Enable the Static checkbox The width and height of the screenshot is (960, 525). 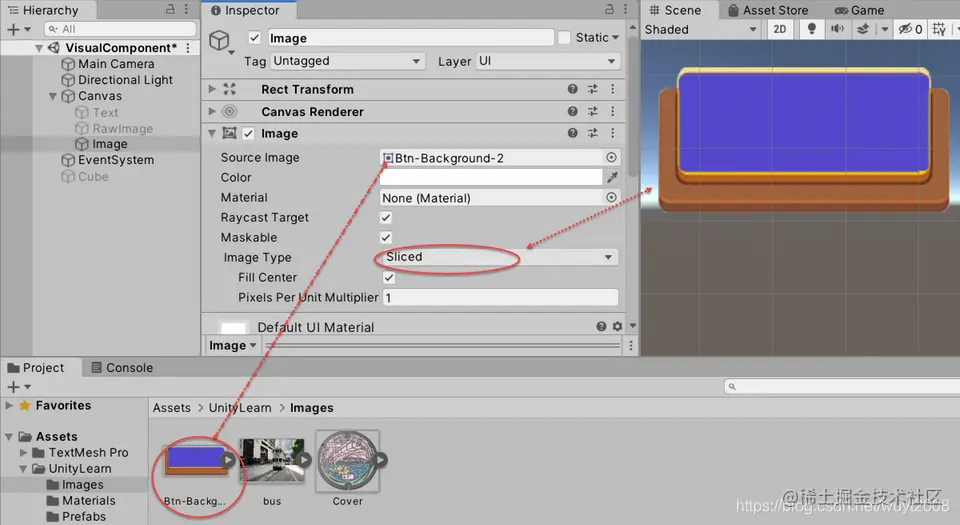[x=564, y=38]
